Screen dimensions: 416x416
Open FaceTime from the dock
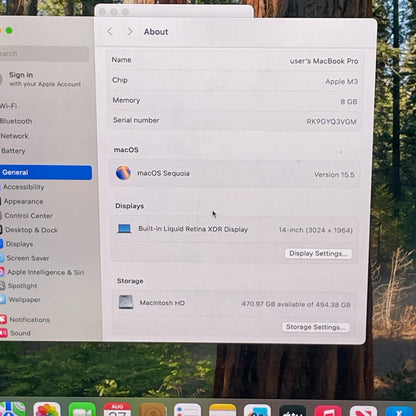tap(82, 409)
